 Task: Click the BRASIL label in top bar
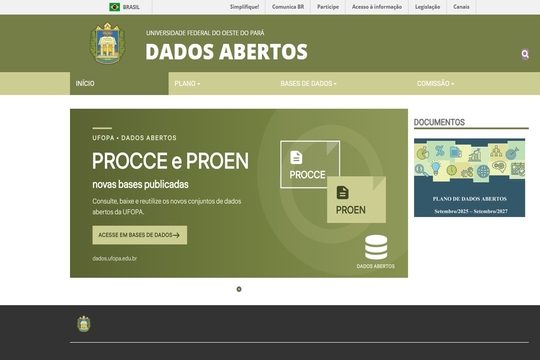tap(131, 7)
